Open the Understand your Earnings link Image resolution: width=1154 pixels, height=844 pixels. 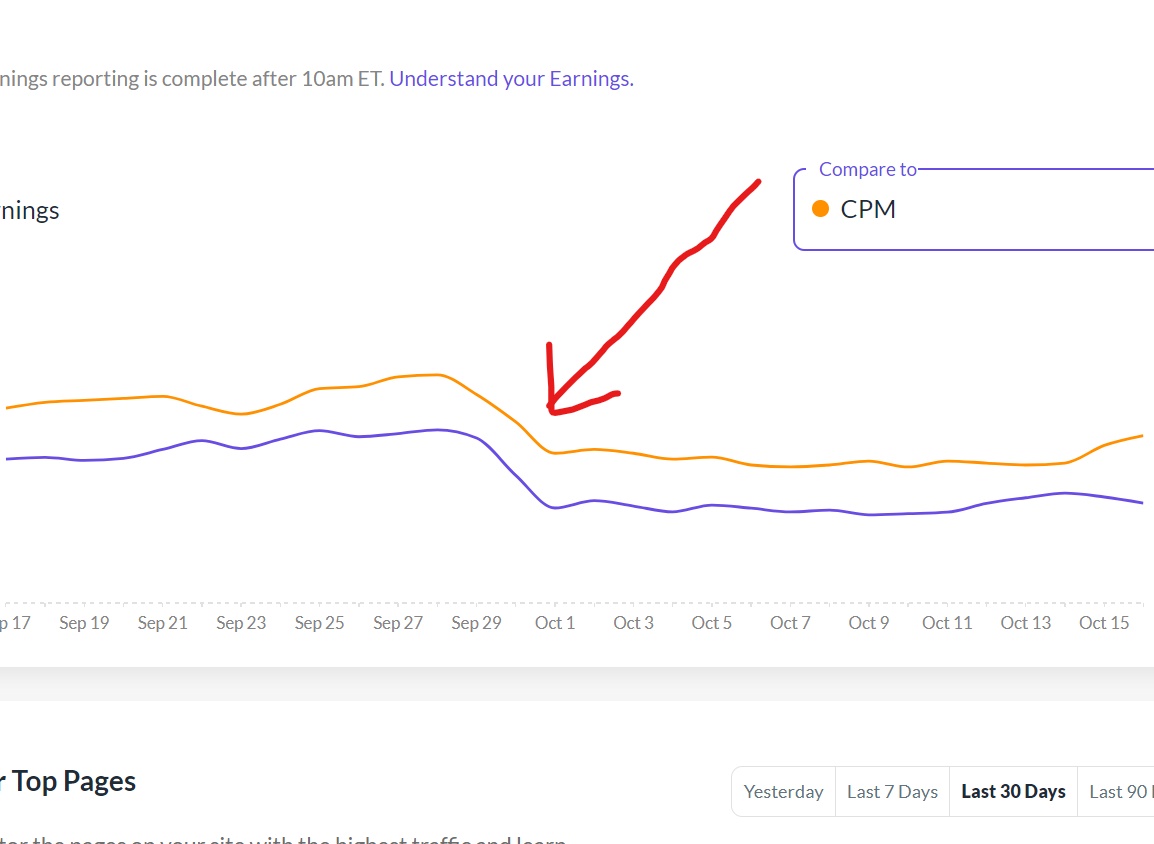[x=511, y=78]
